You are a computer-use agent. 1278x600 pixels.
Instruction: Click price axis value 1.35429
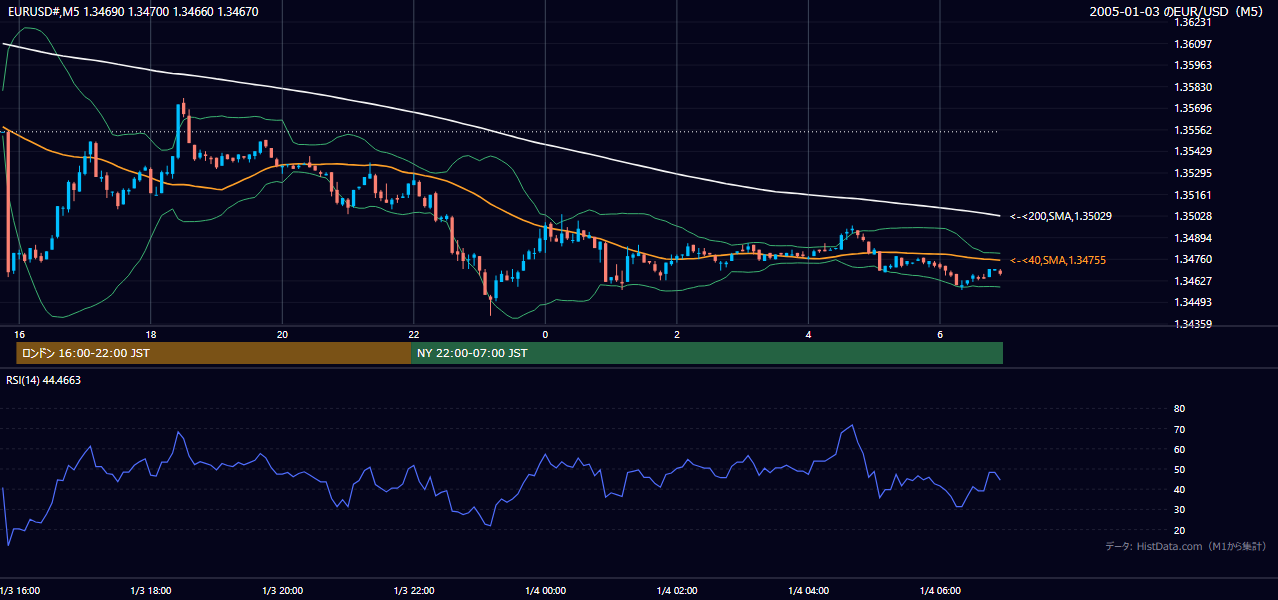pos(1192,151)
